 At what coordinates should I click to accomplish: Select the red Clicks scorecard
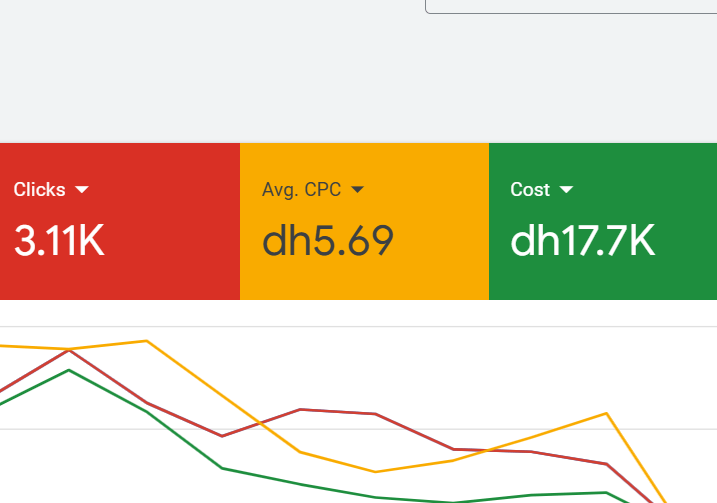coord(120,221)
